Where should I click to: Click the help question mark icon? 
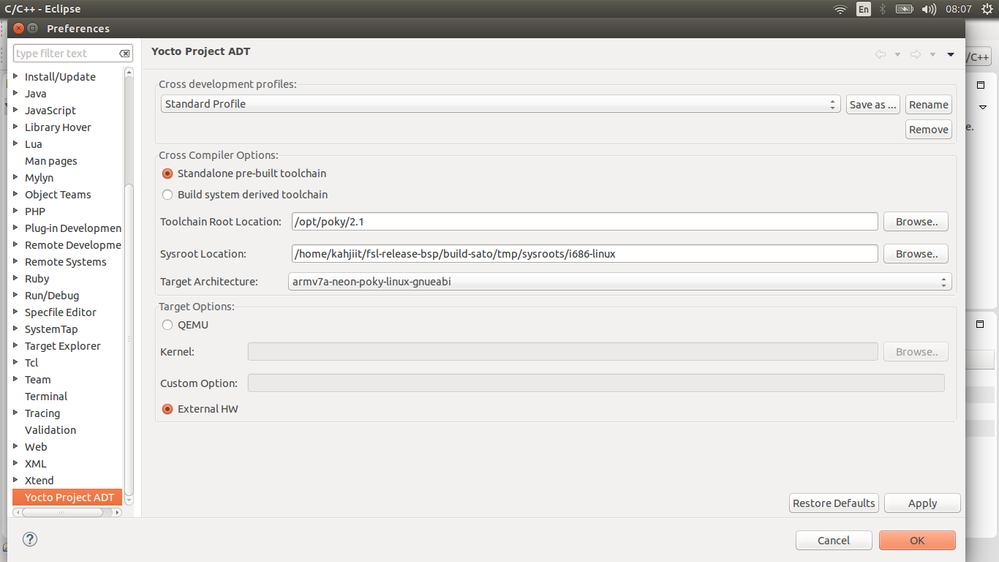(30, 539)
